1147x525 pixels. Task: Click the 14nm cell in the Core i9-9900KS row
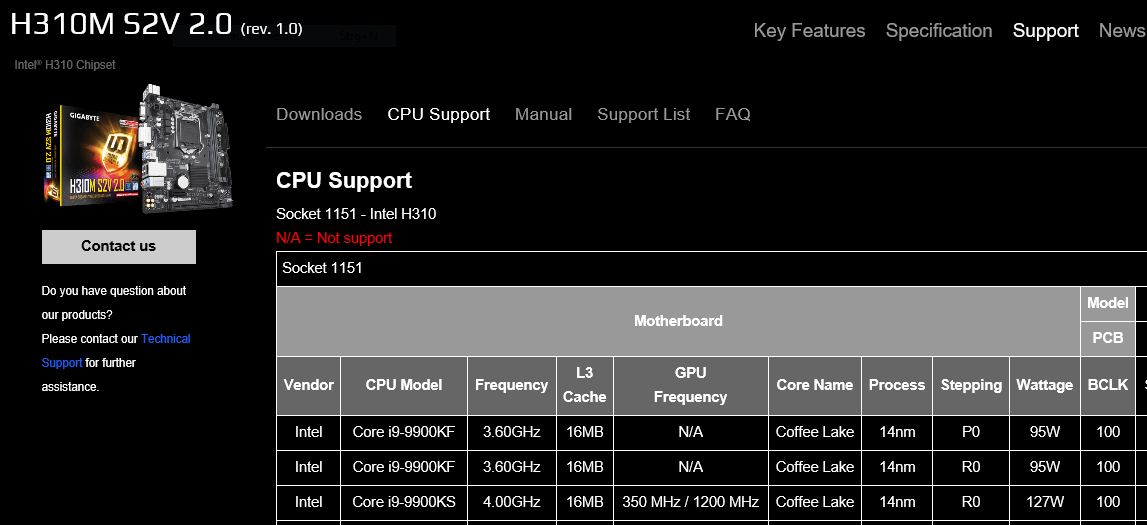(x=897, y=502)
